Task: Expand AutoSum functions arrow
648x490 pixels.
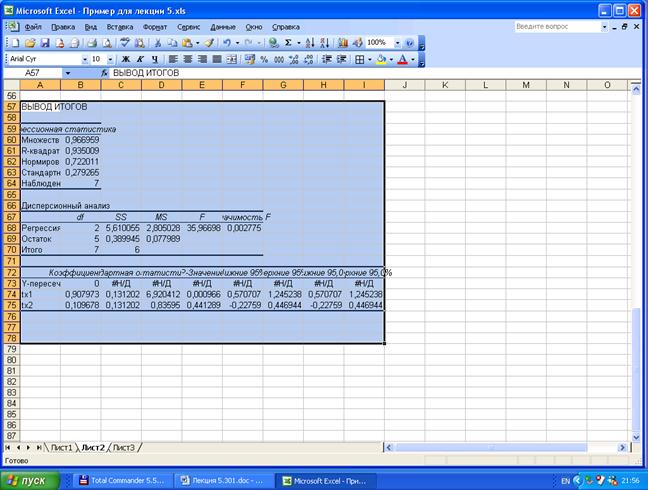Action: tap(298, 43)
